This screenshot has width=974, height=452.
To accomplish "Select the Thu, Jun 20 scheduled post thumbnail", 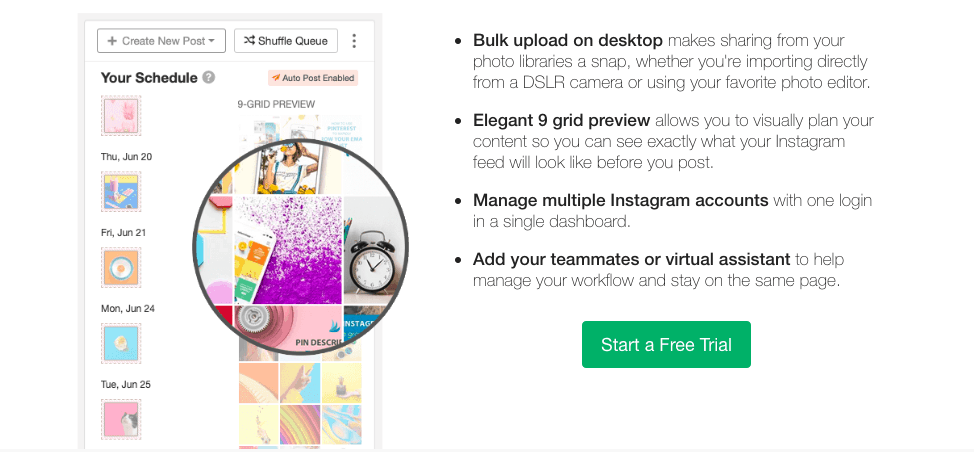I will point(121,192).
